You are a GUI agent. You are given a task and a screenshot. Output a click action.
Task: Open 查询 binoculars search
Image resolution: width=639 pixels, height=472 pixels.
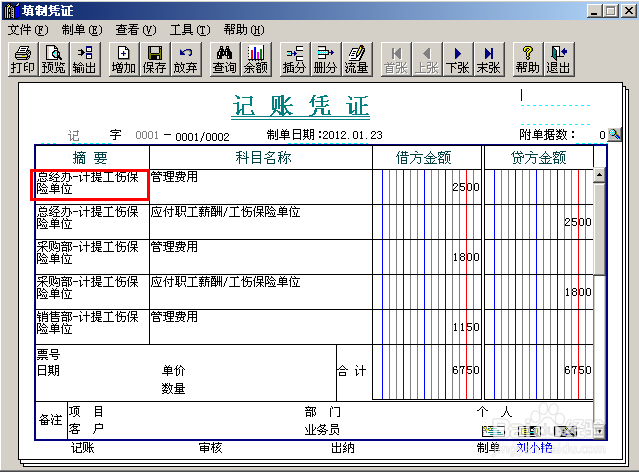225,60
